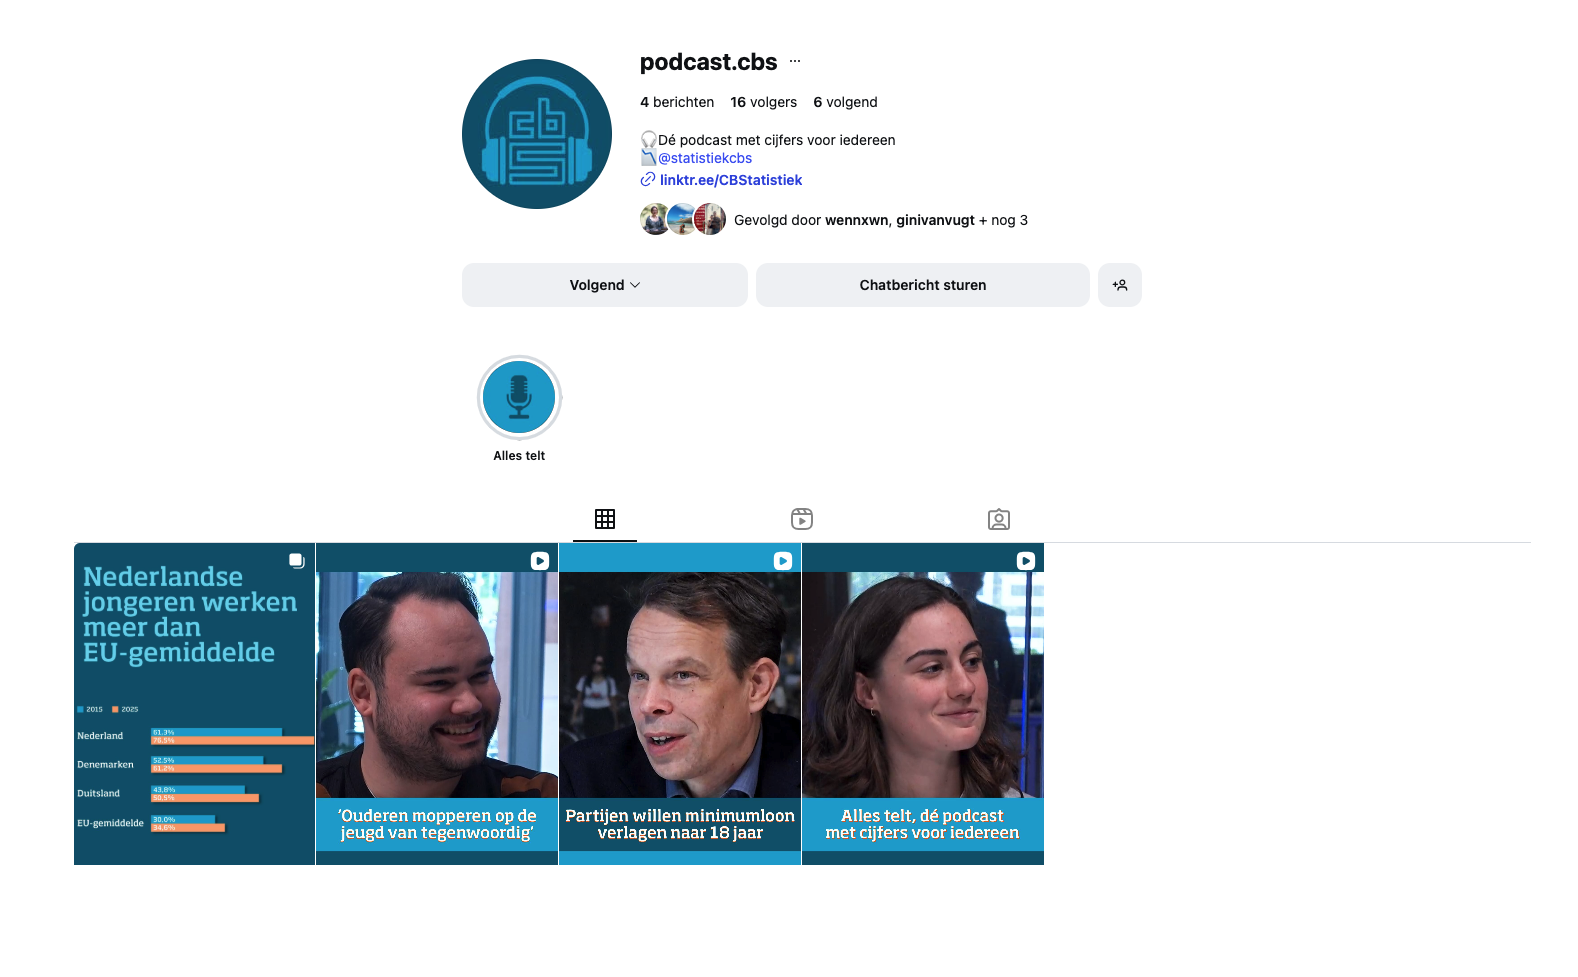
Task: View the 16 volgers list
Action: [x=764, y=102]
